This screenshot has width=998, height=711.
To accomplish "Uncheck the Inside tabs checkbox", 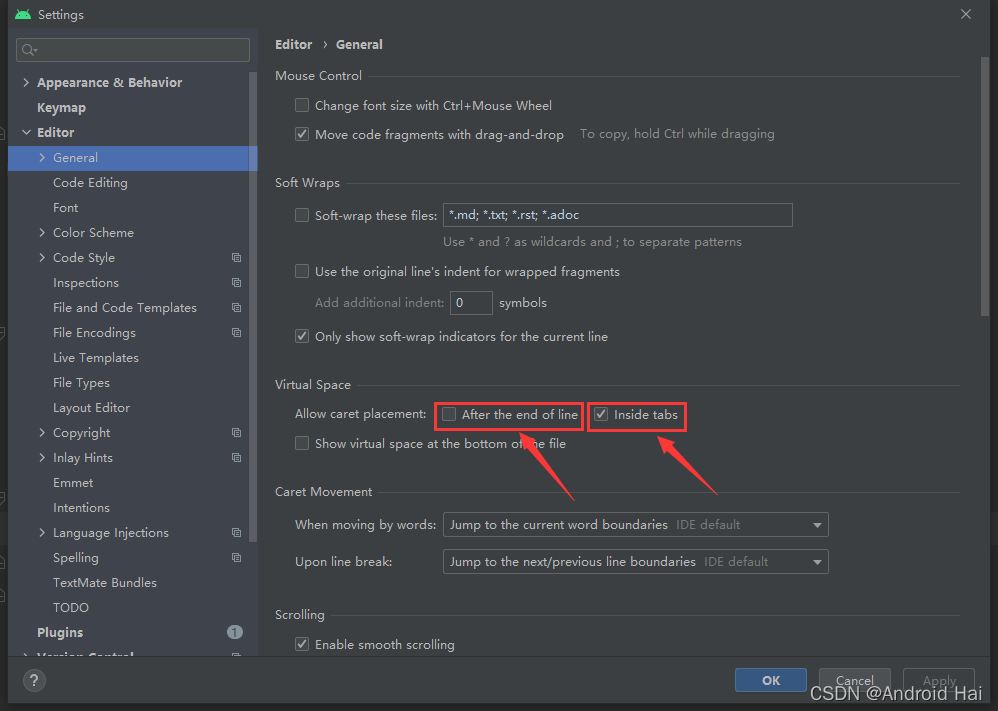I will [601, 414].
